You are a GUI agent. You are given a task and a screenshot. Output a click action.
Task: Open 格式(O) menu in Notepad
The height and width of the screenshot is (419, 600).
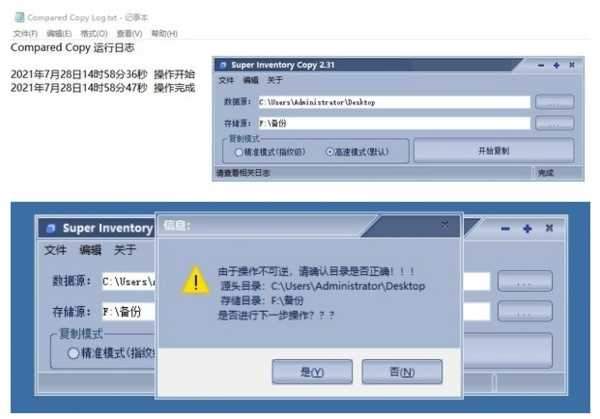click(x=94, y=34)
